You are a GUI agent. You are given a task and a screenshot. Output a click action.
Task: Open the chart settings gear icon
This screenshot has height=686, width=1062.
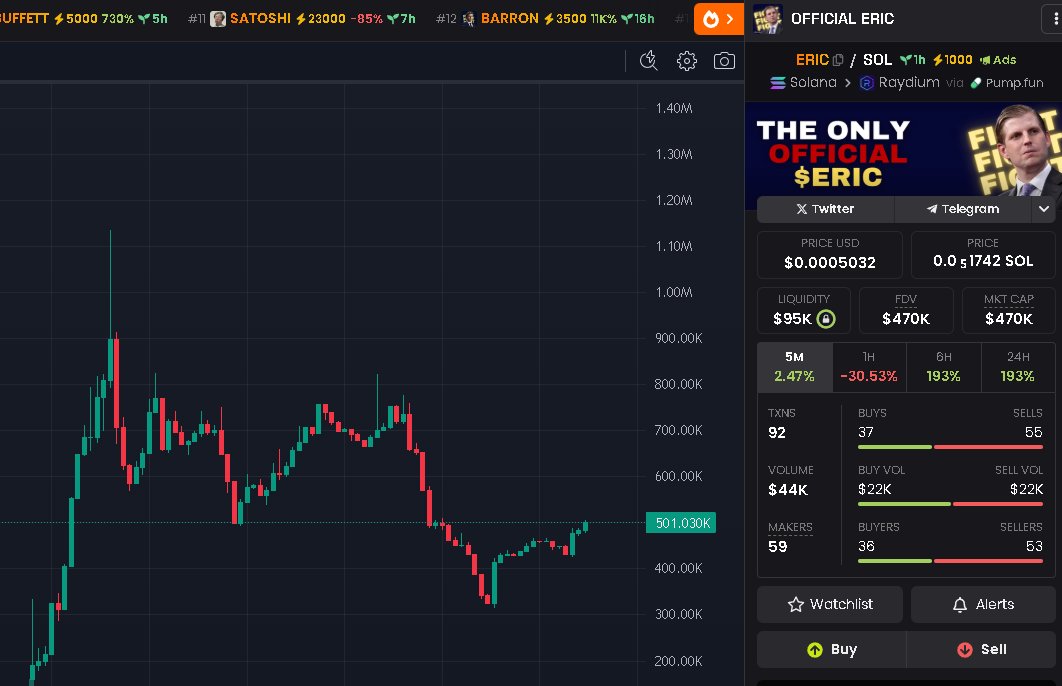pyautogui.click(x=686, y=61)
